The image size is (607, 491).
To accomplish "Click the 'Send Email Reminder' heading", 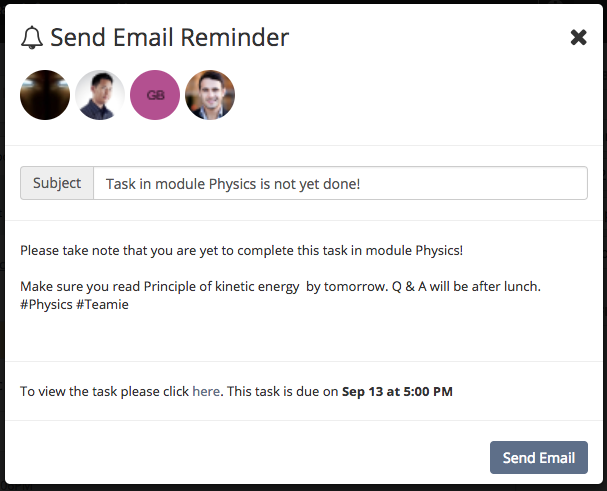I will 170,38.
